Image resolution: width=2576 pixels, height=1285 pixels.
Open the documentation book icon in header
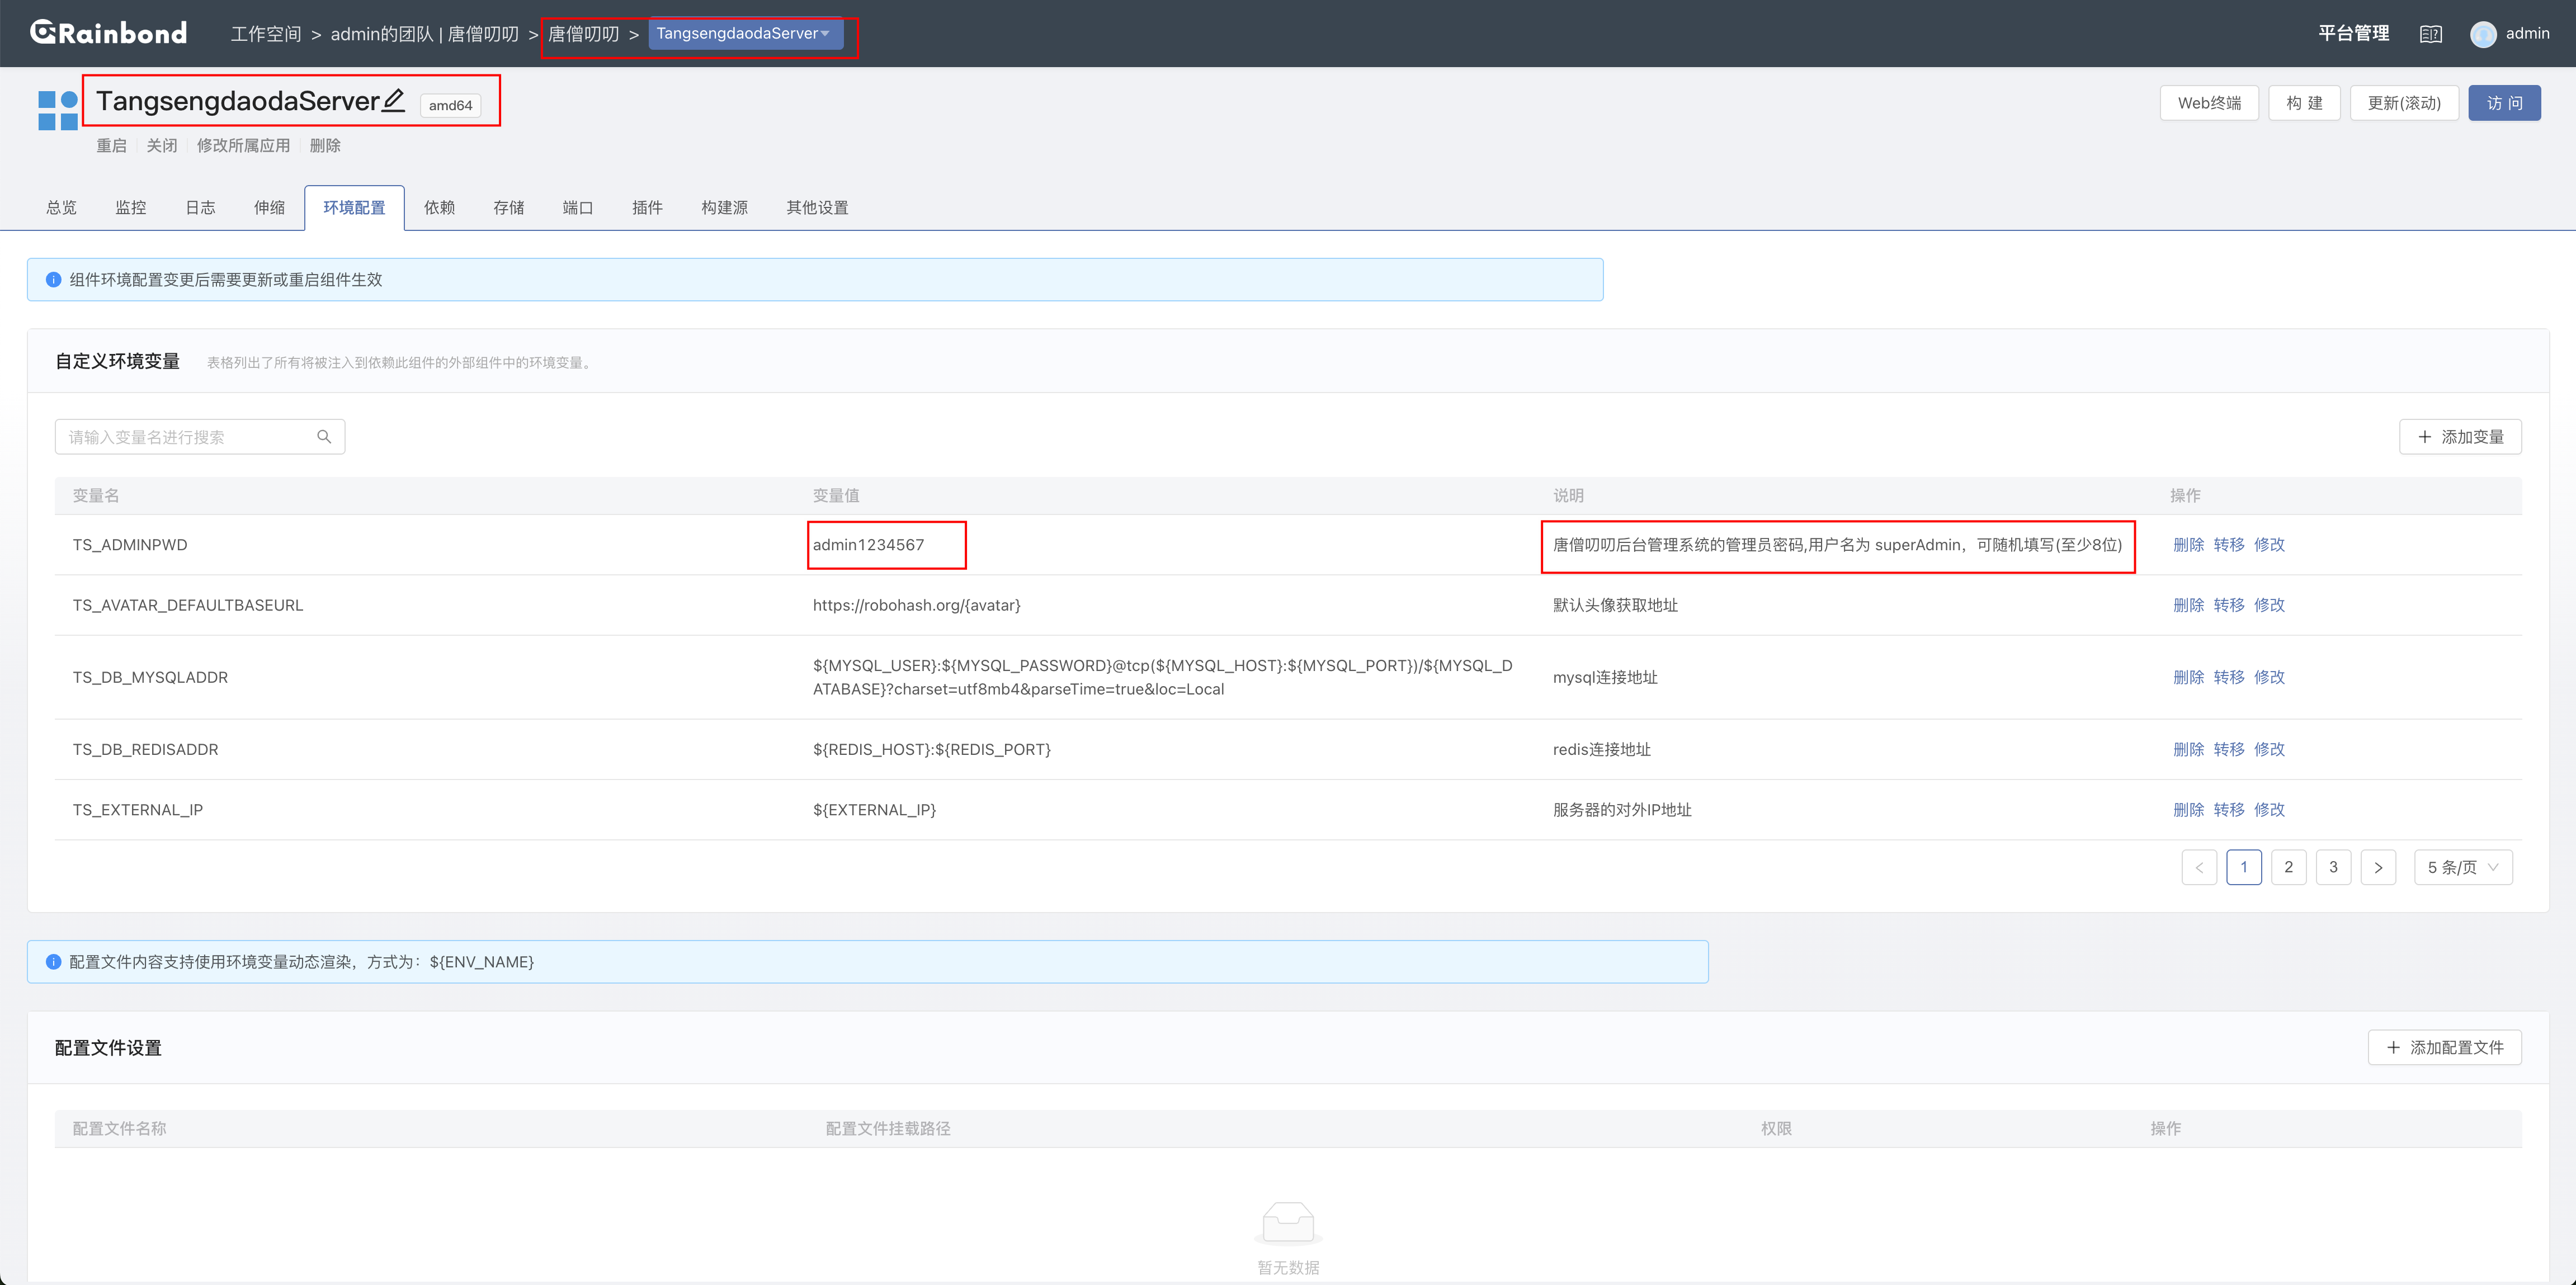click(2430, 34)
